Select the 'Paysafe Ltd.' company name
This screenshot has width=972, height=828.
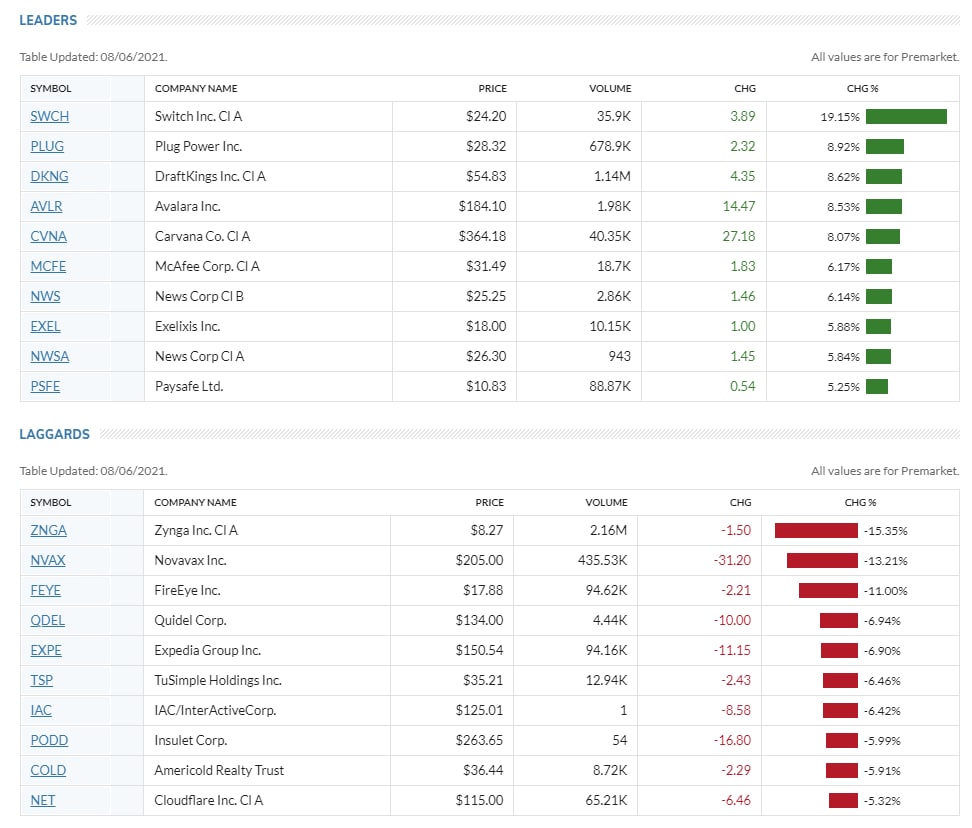[x=189, y=387]
